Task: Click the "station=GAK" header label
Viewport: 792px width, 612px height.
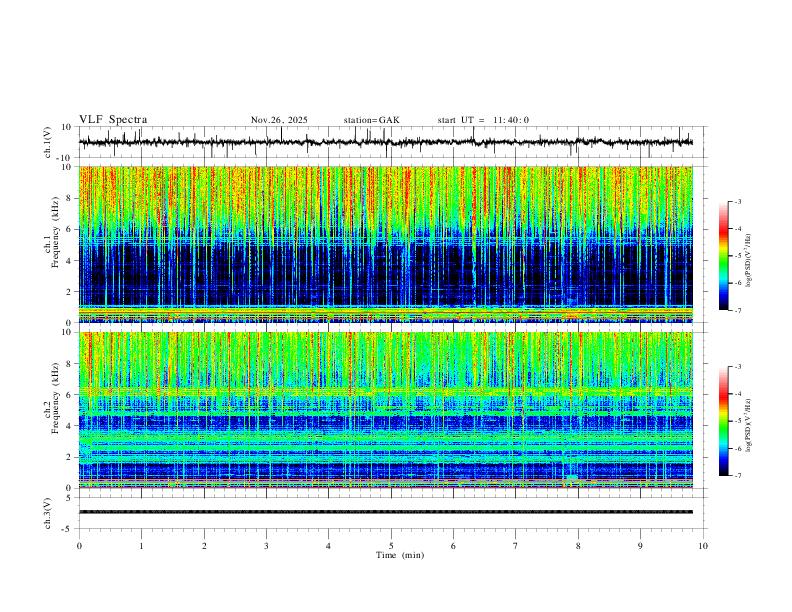Action: [x=371, y=120]
